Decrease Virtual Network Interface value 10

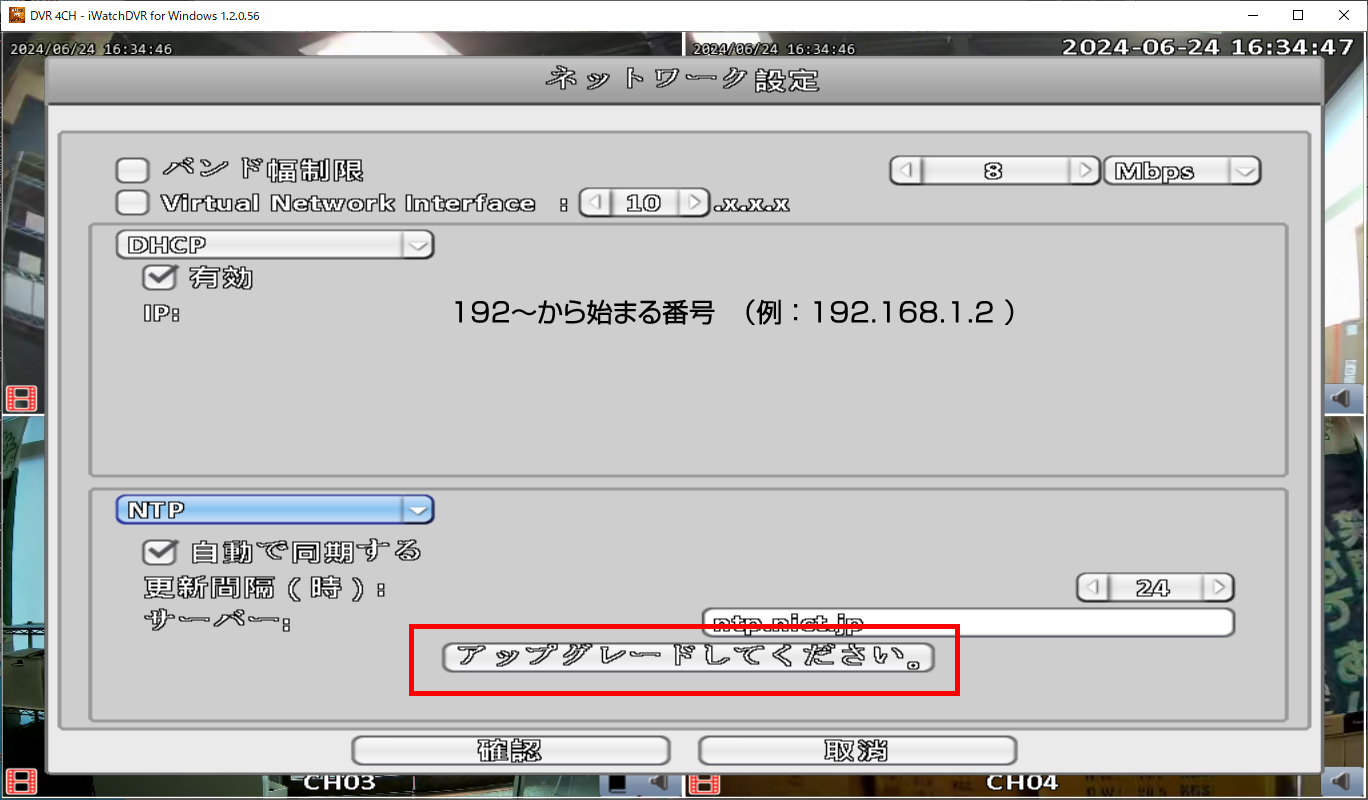[x=595, y=203]
